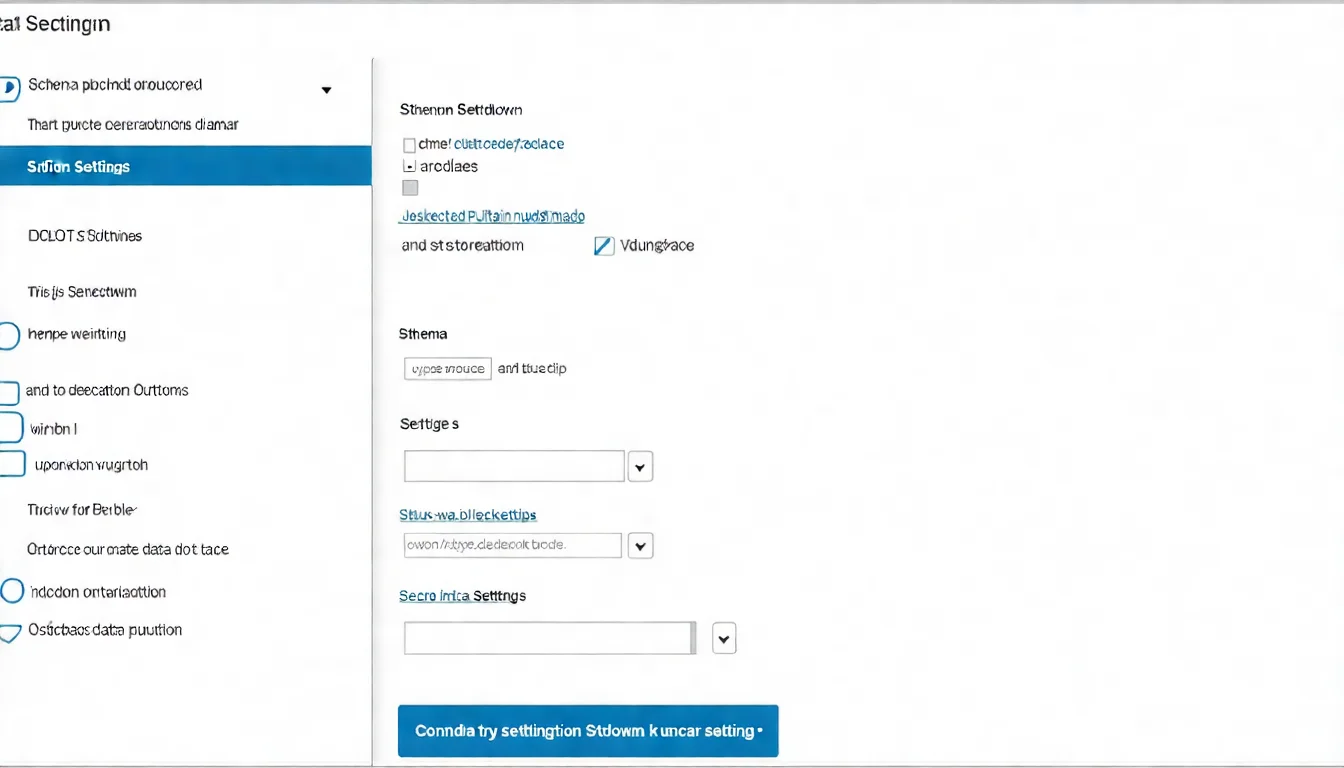Open the dropdown under Secro lmta Settings

coord(724,638)
